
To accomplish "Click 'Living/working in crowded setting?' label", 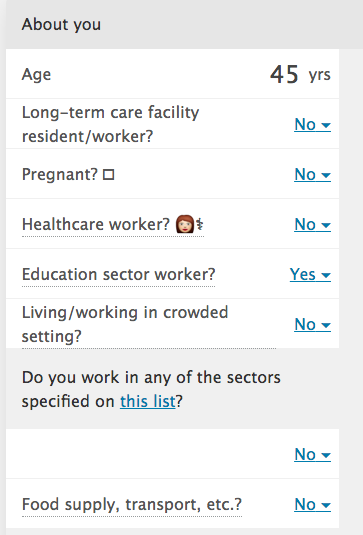I will (x=125, y=324).
